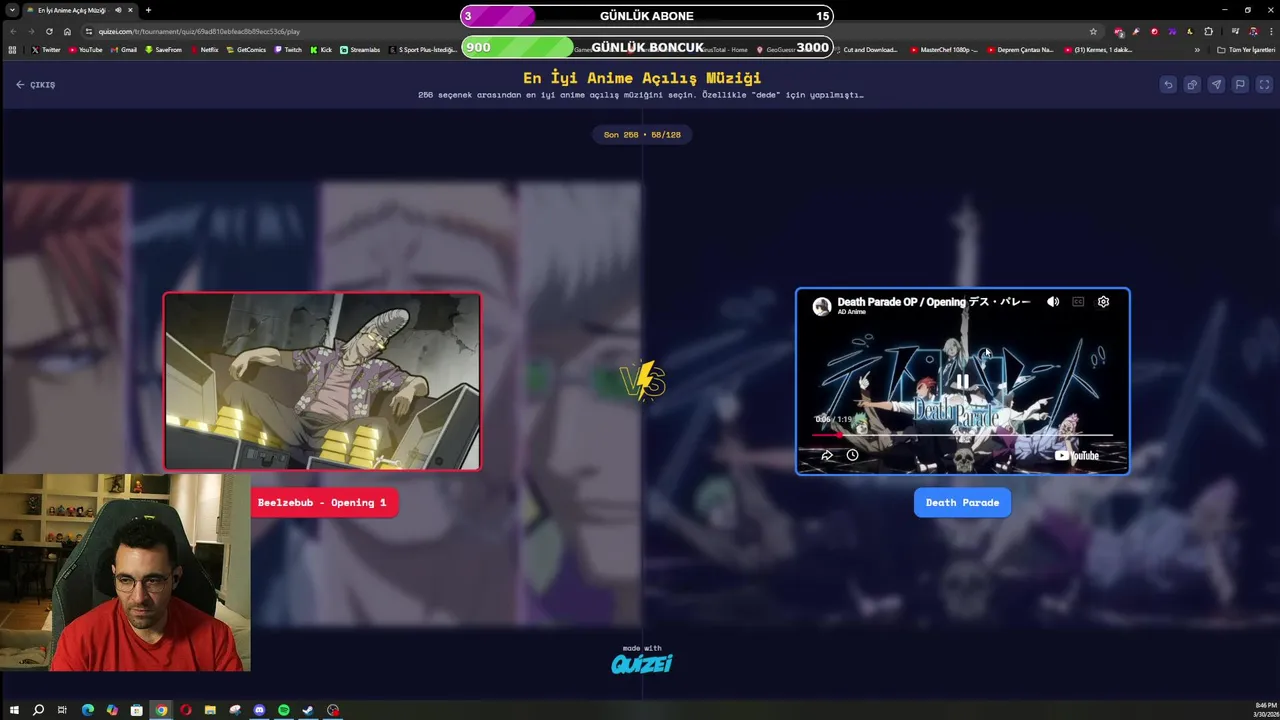Image resolution: width=1280 pixels, height=720 pixels.
Task: Click the quizei.com address bar
Action: coord(590,31)
